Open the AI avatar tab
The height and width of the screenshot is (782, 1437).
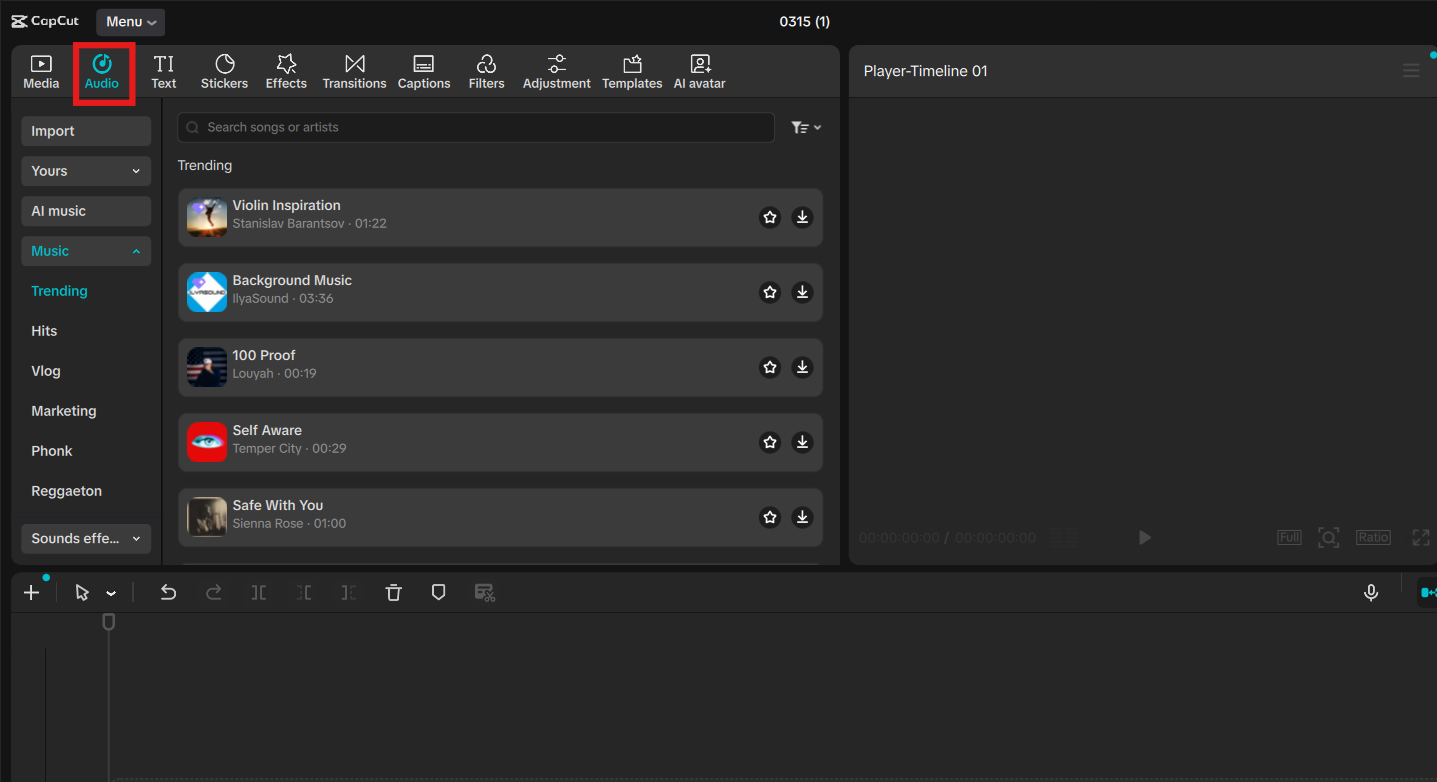tap(700, 72)
